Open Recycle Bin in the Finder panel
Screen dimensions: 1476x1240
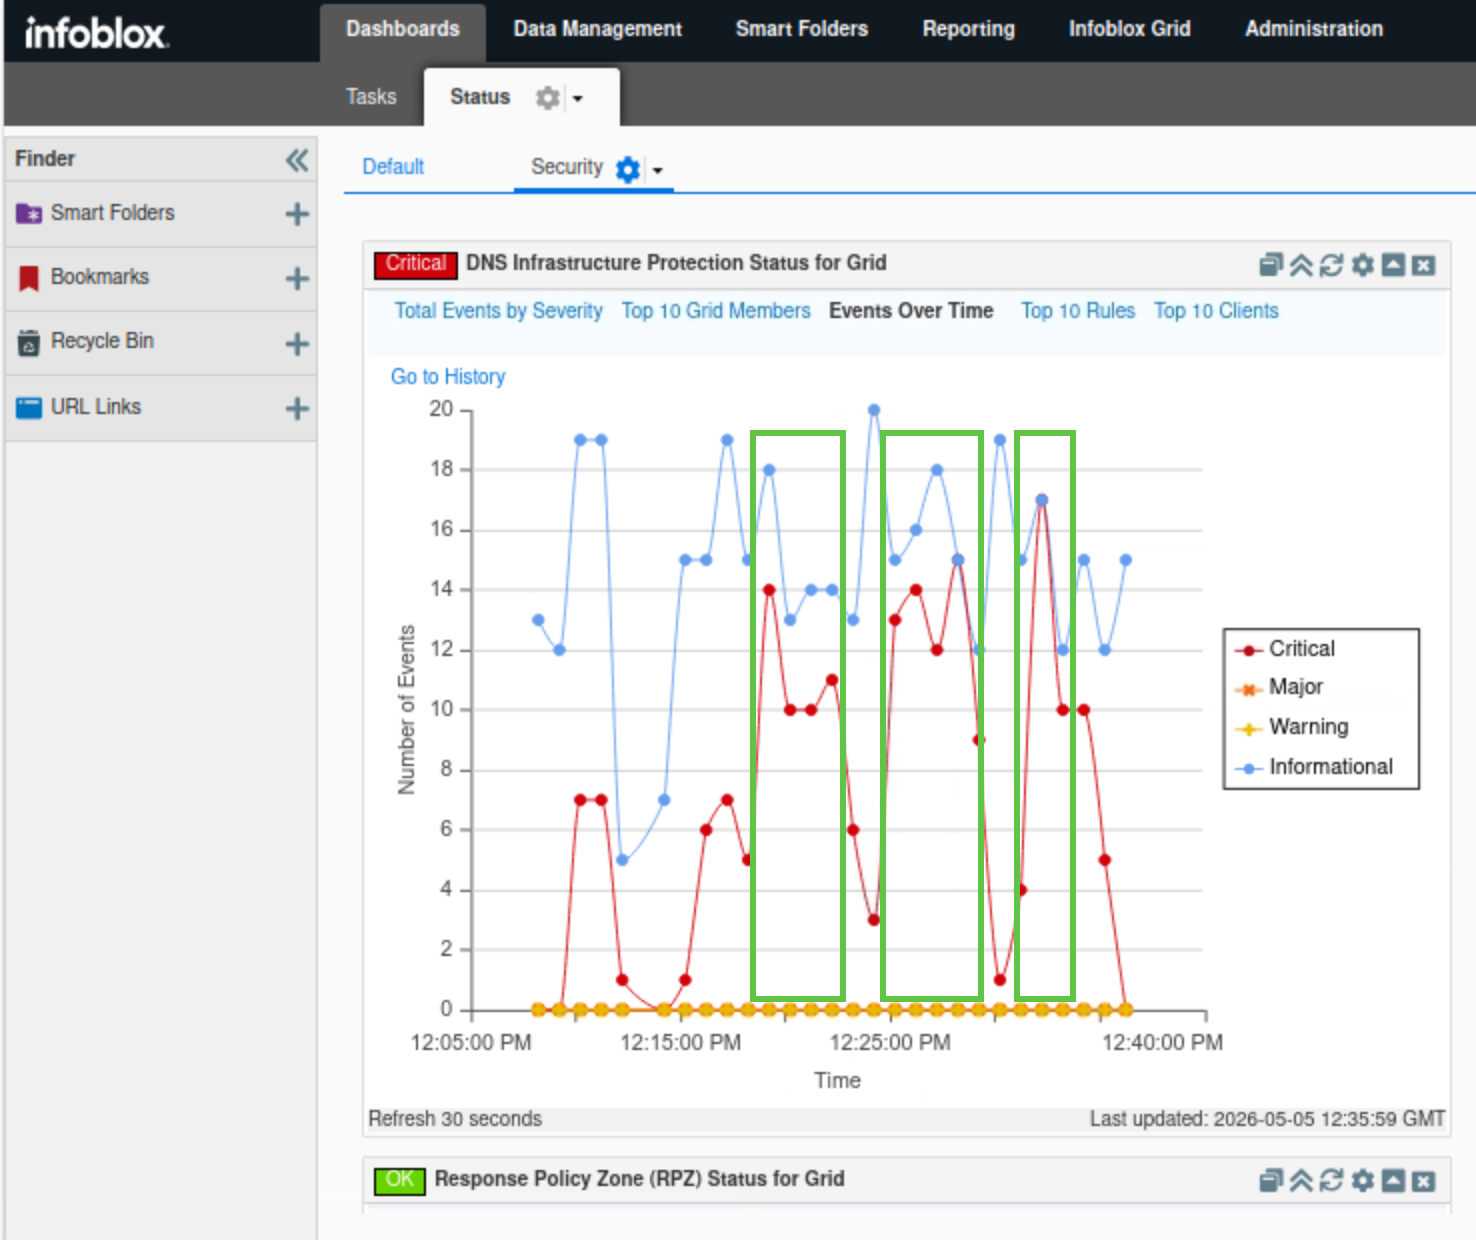click(102, 341)
